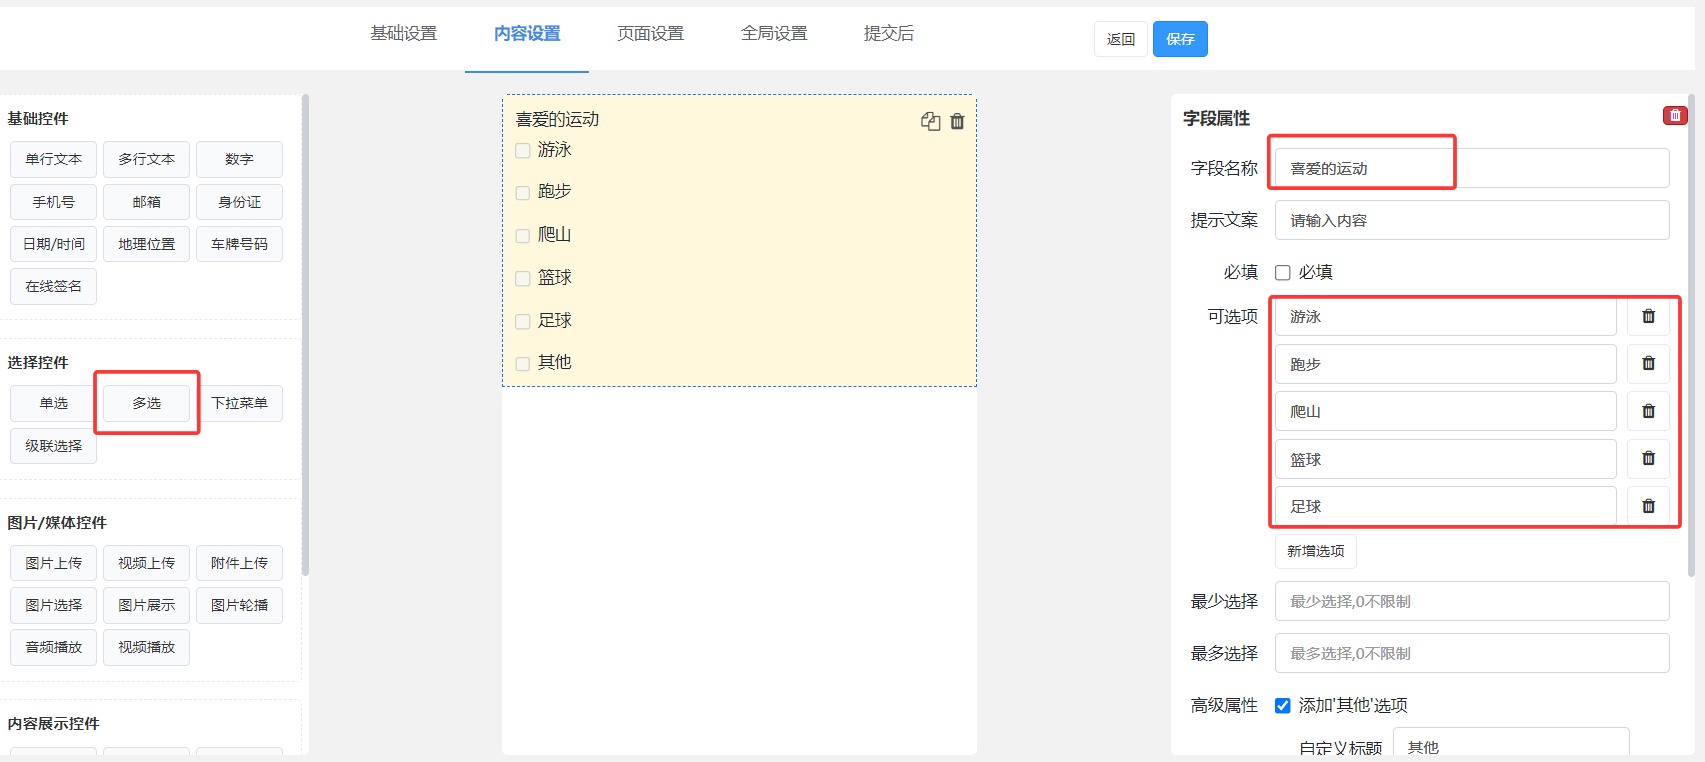The image size is (1705, 762).
Task: Check the 游泳 checkbox in form preview
Action: pyautogui.click(x=523, y=151)
